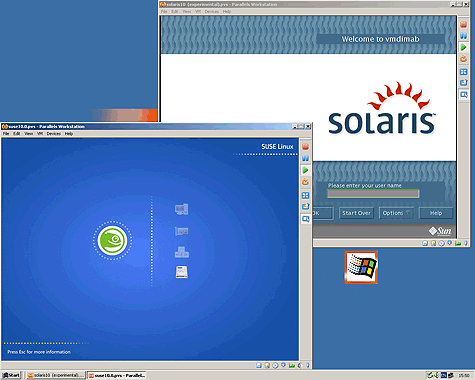Click Help button on Solaris login screen
475x380 pixels.
coord(436,213)
